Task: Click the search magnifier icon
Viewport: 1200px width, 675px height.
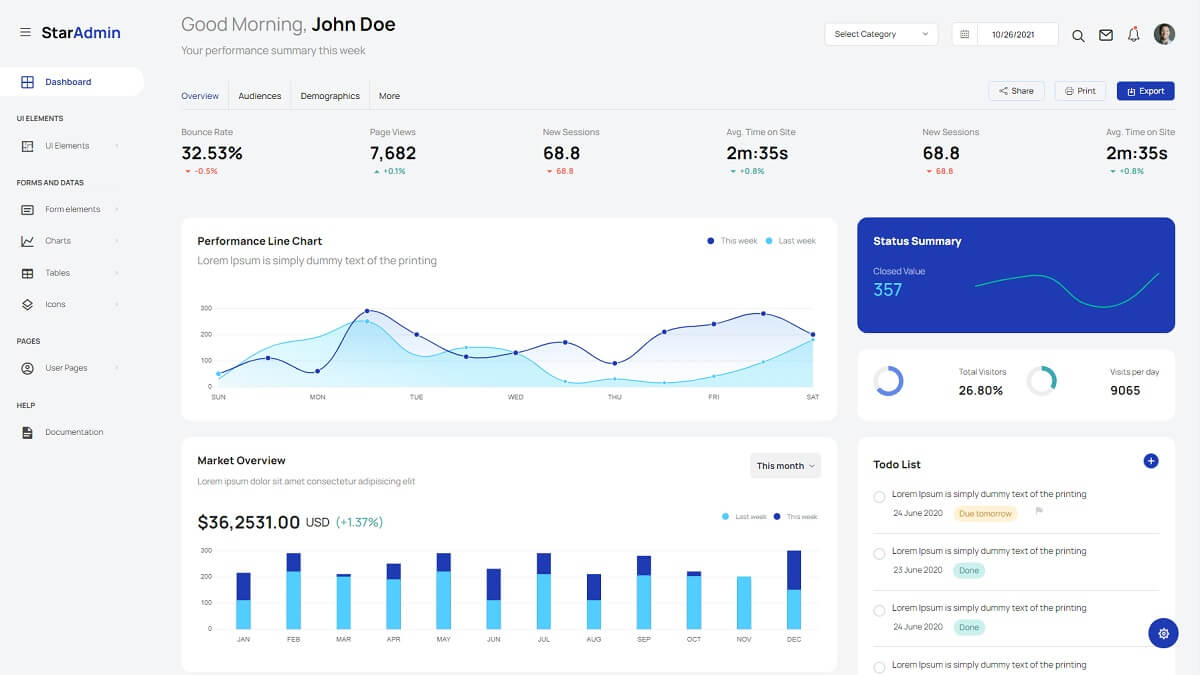Action: click(x=1078, y=34)
